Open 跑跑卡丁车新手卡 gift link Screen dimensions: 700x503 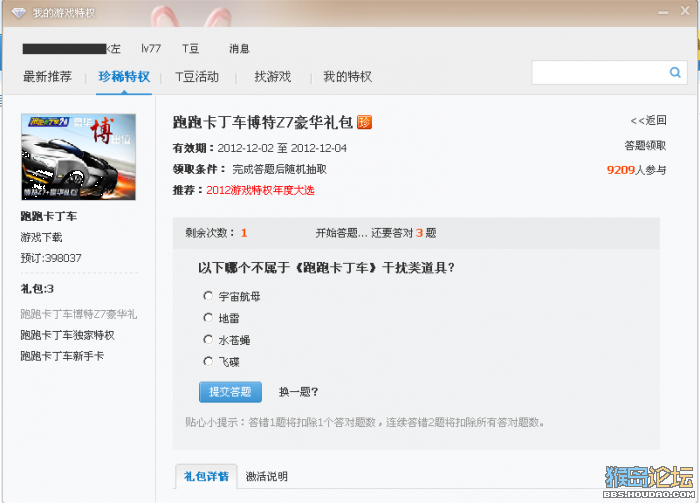point(62,356)
